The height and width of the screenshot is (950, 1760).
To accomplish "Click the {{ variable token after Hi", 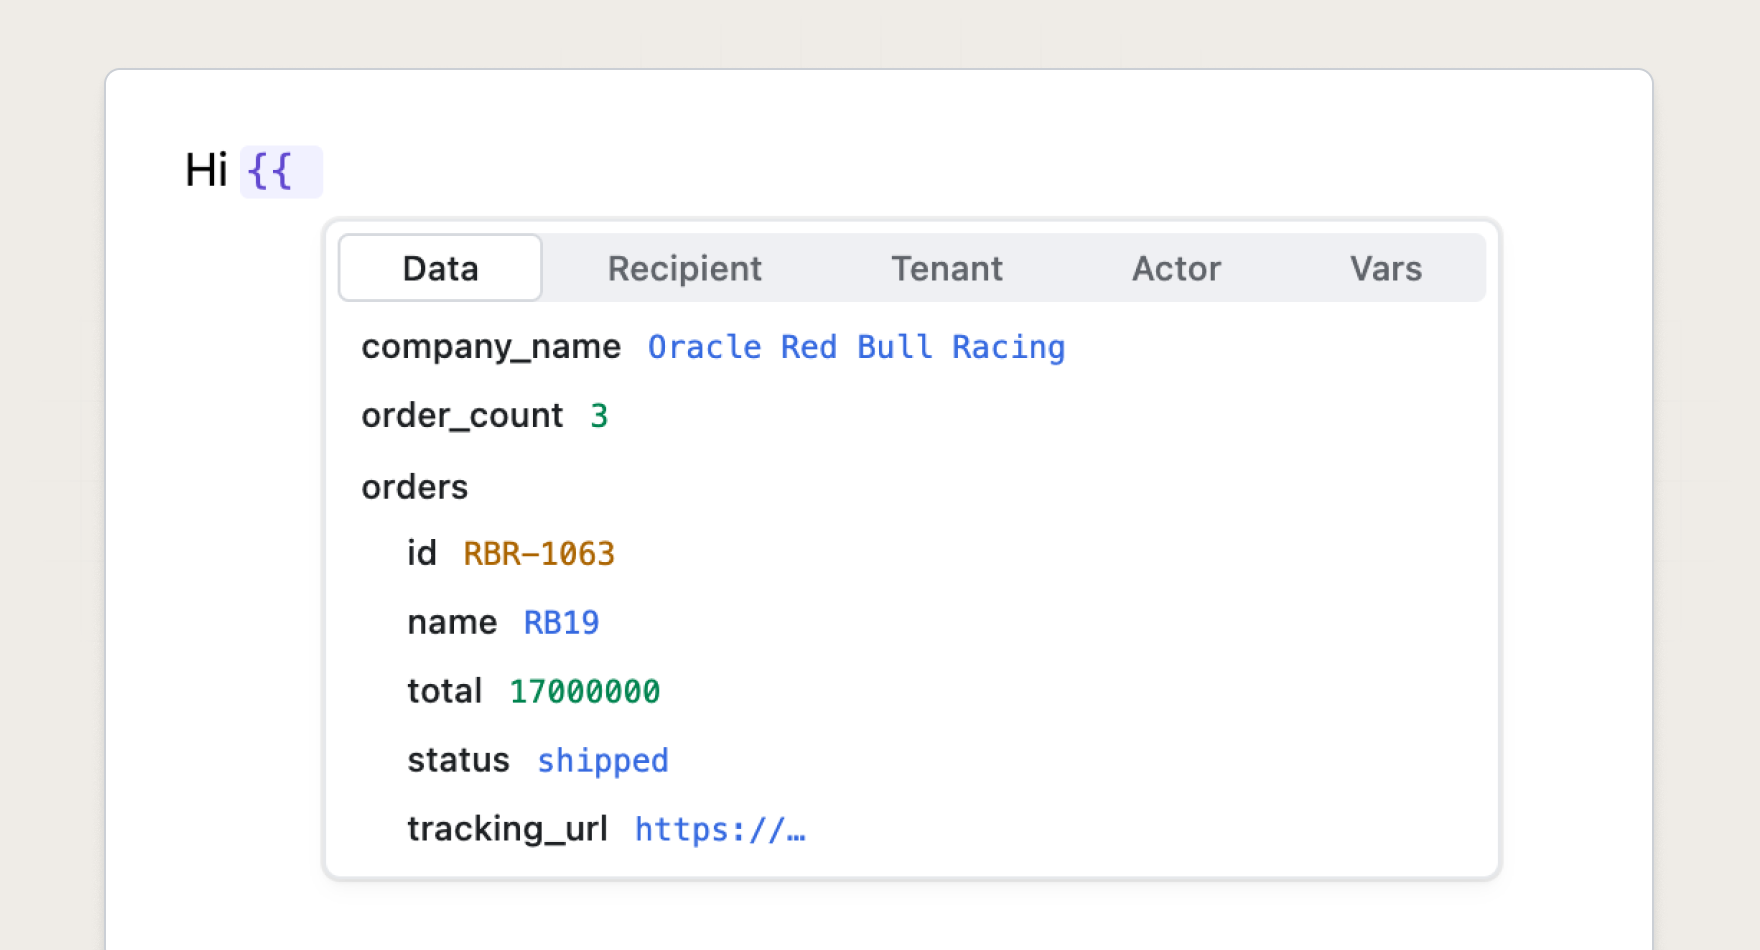I will pyautogui.click(x=281, y=171).
